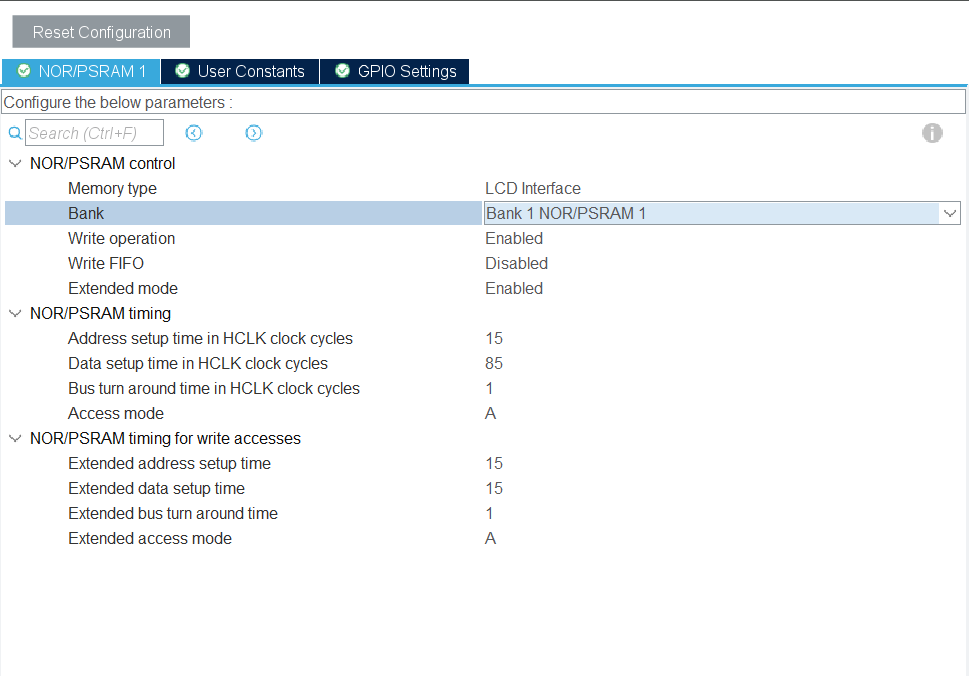This screenshot has height=676, width=969.
Task: Click the NOR/PSRAM timing heading text
Action: click(100, 314)
